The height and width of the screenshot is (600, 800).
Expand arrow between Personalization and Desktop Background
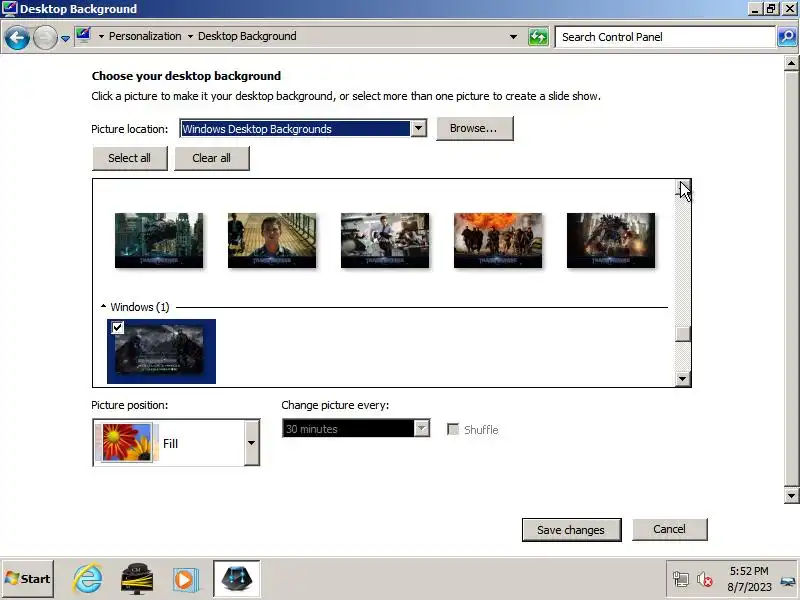point(190,36)
